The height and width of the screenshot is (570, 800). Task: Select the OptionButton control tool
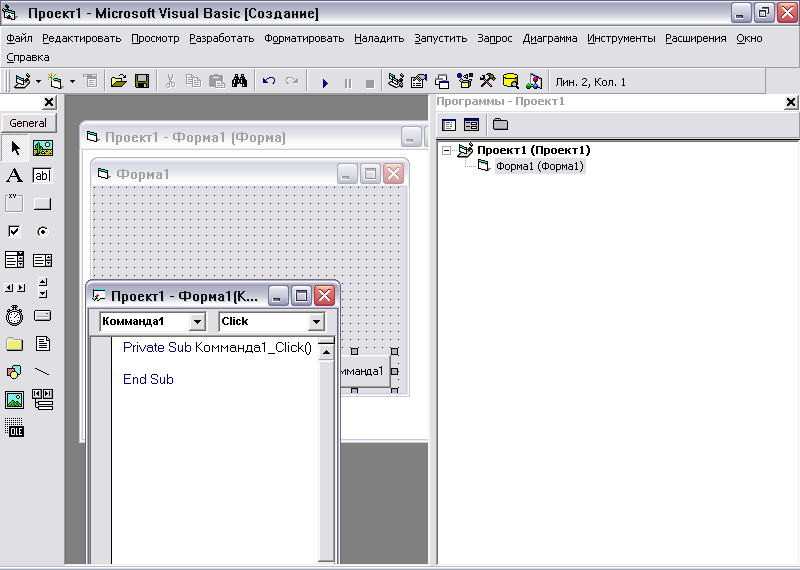(x=42, y=232)
